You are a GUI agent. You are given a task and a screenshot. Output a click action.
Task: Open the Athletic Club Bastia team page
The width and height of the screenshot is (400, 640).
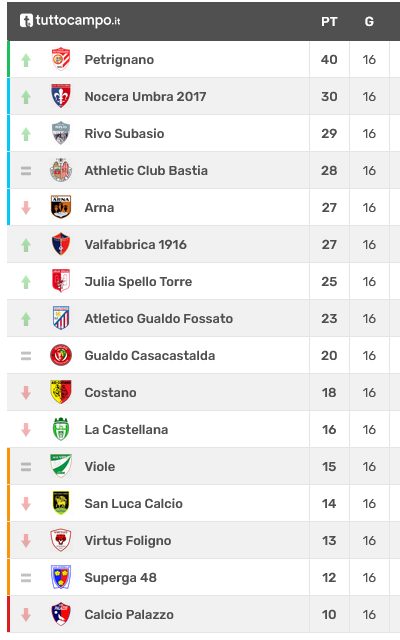point(146,170)
